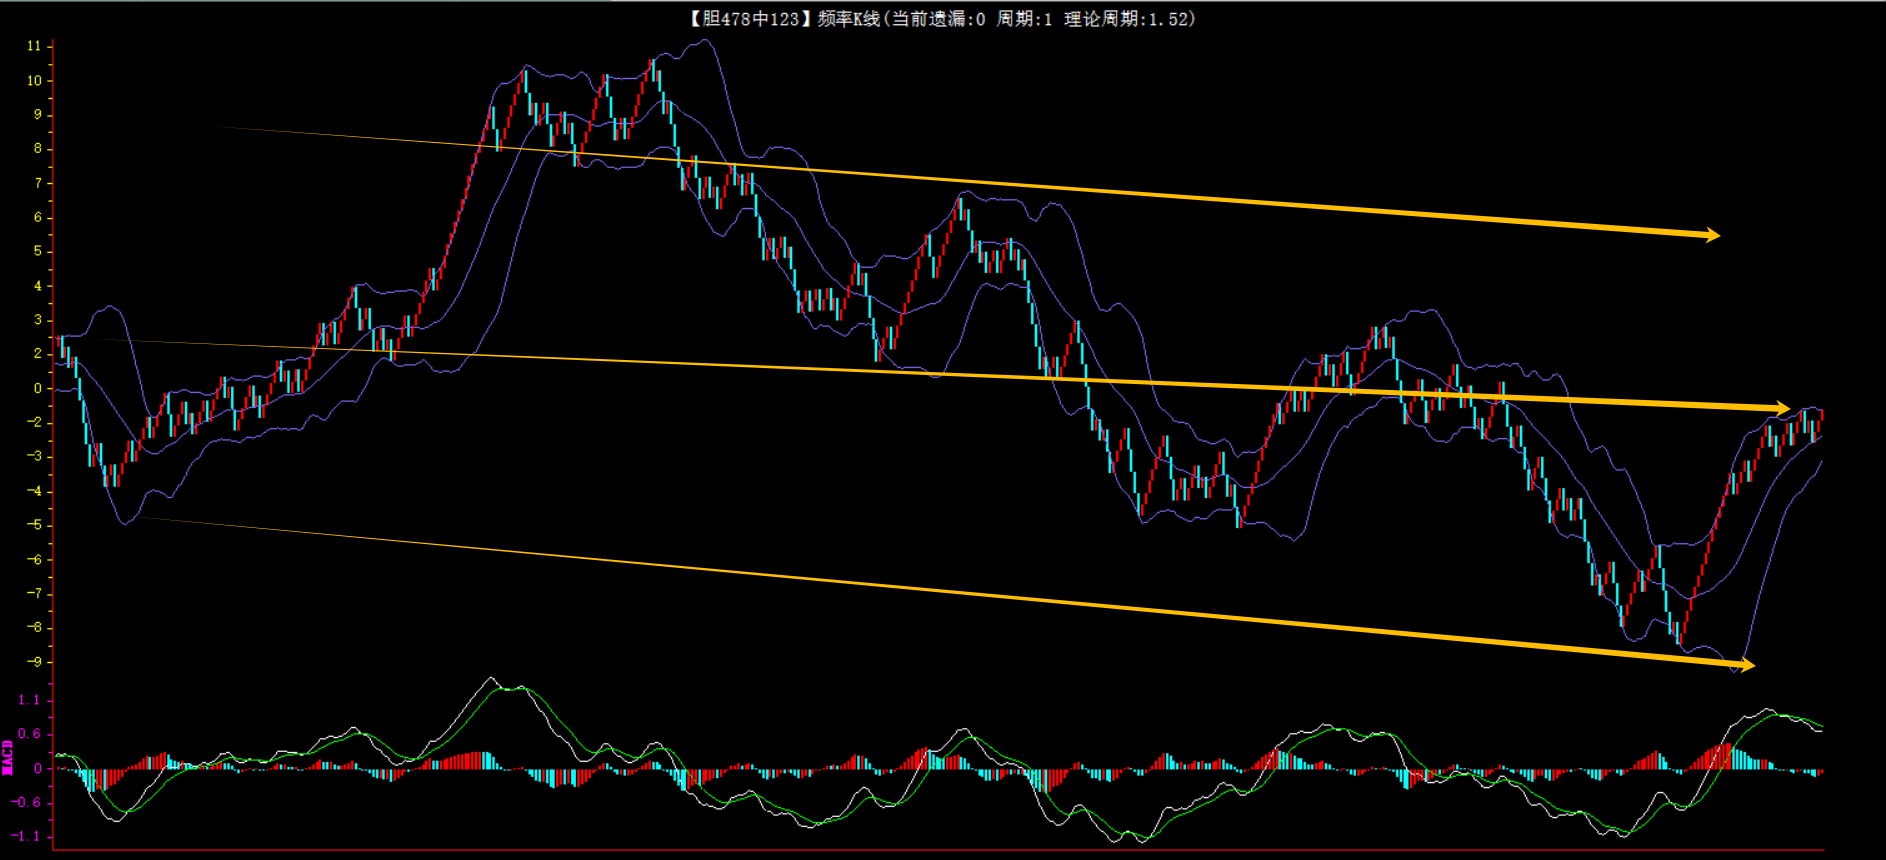Click the 1.1 label on the MACD axis

(30, 700)
